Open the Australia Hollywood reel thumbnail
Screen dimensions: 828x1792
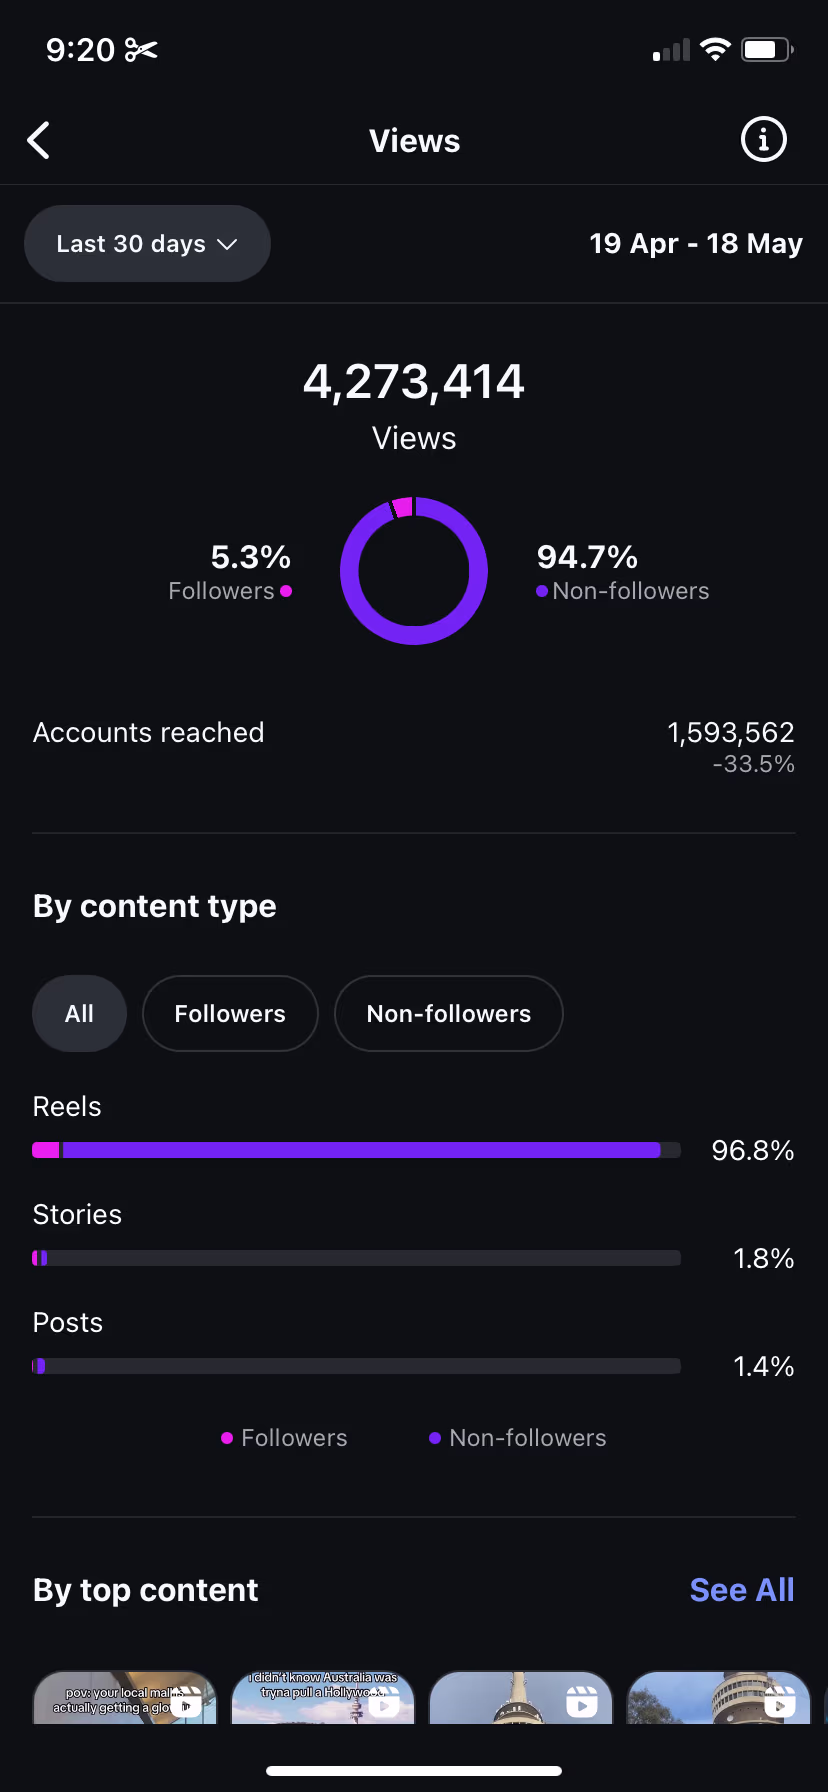322,1698
